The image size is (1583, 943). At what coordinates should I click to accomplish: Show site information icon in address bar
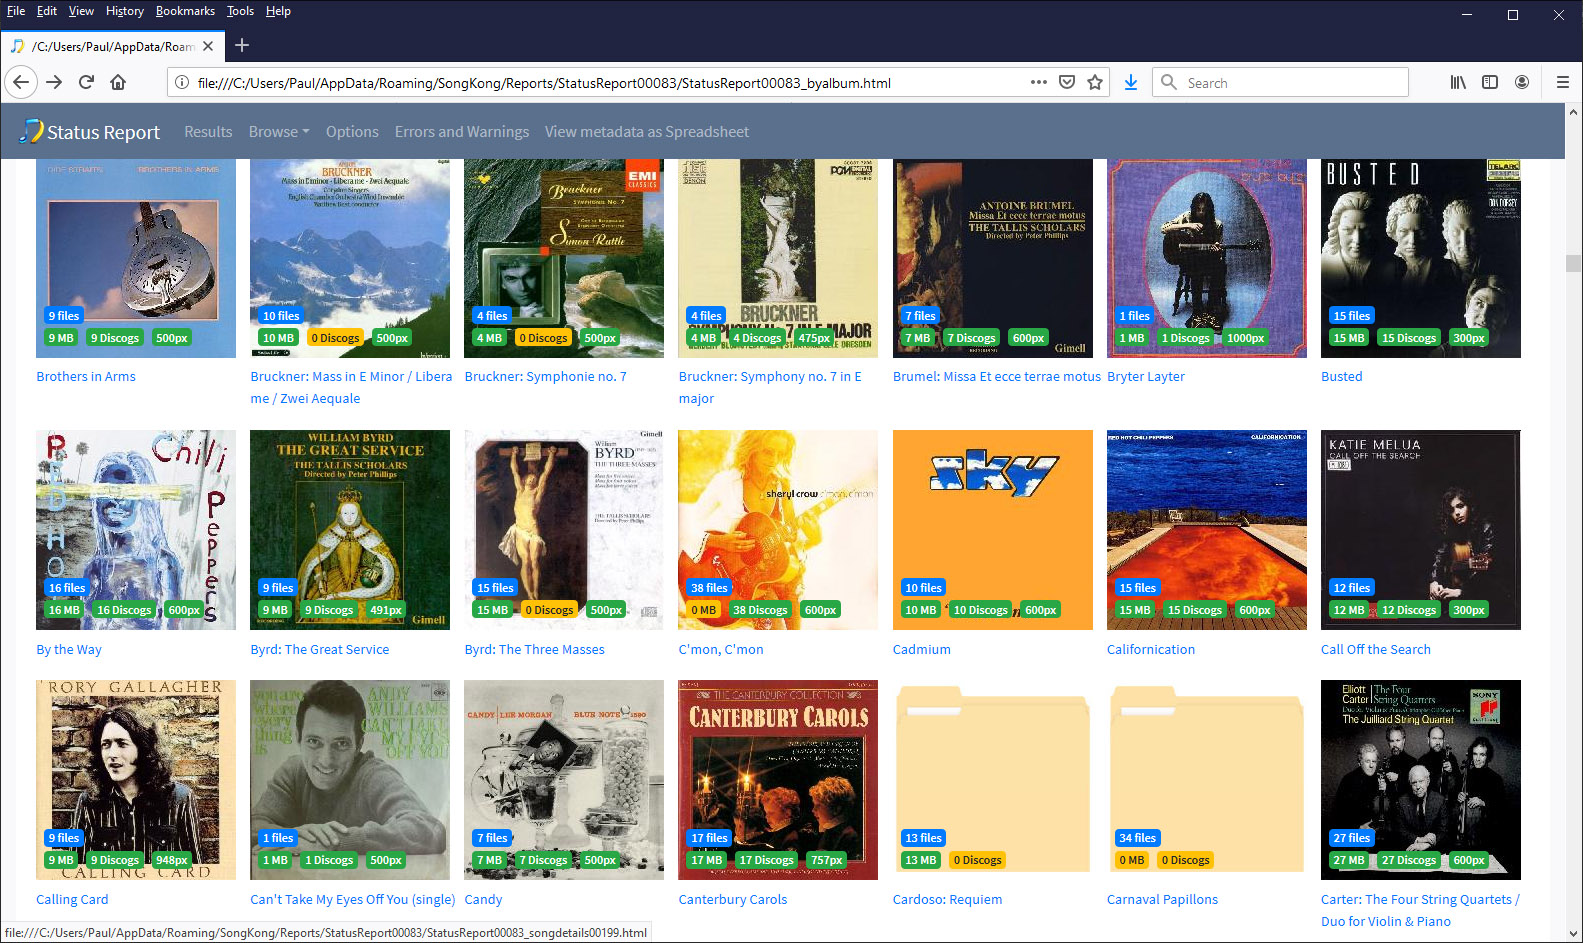pyautogui.click(x=182, y=83)
